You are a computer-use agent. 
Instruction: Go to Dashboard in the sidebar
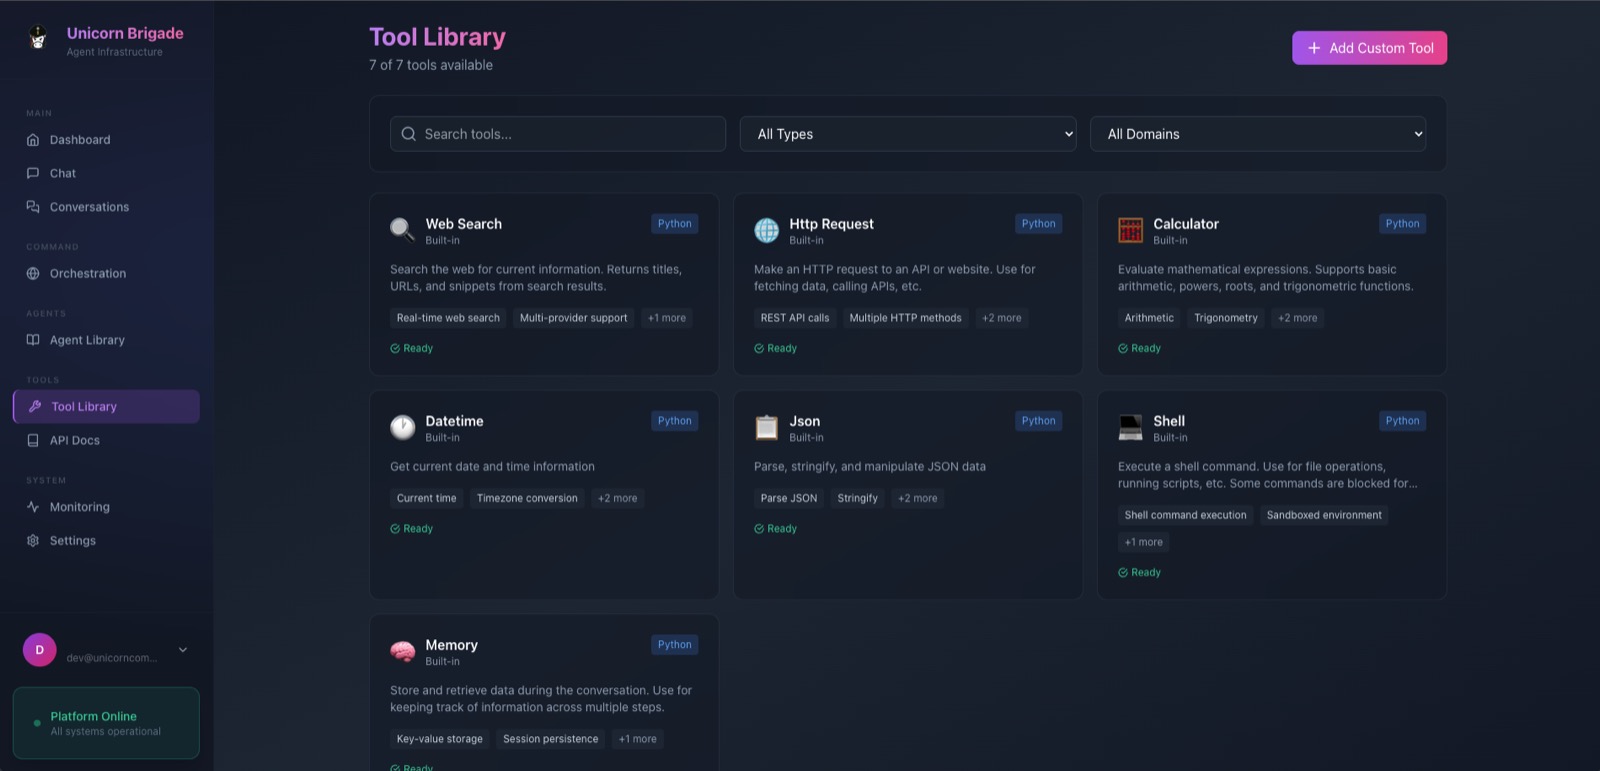point(106,140)
